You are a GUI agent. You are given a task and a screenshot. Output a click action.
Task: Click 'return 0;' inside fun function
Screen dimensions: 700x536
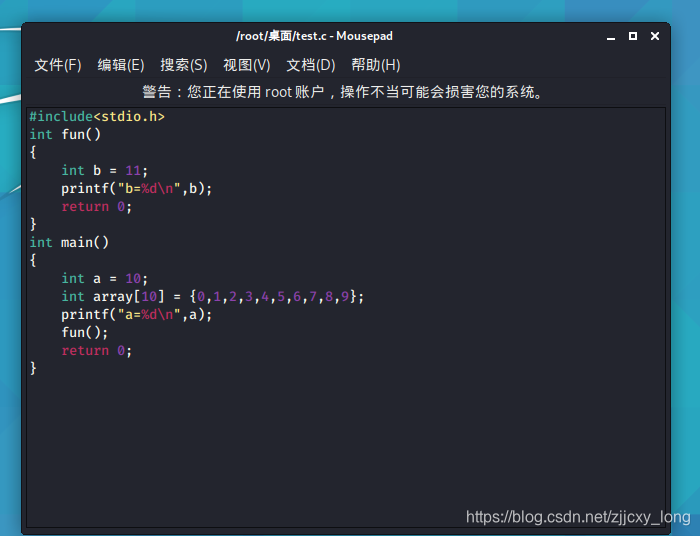96,207
